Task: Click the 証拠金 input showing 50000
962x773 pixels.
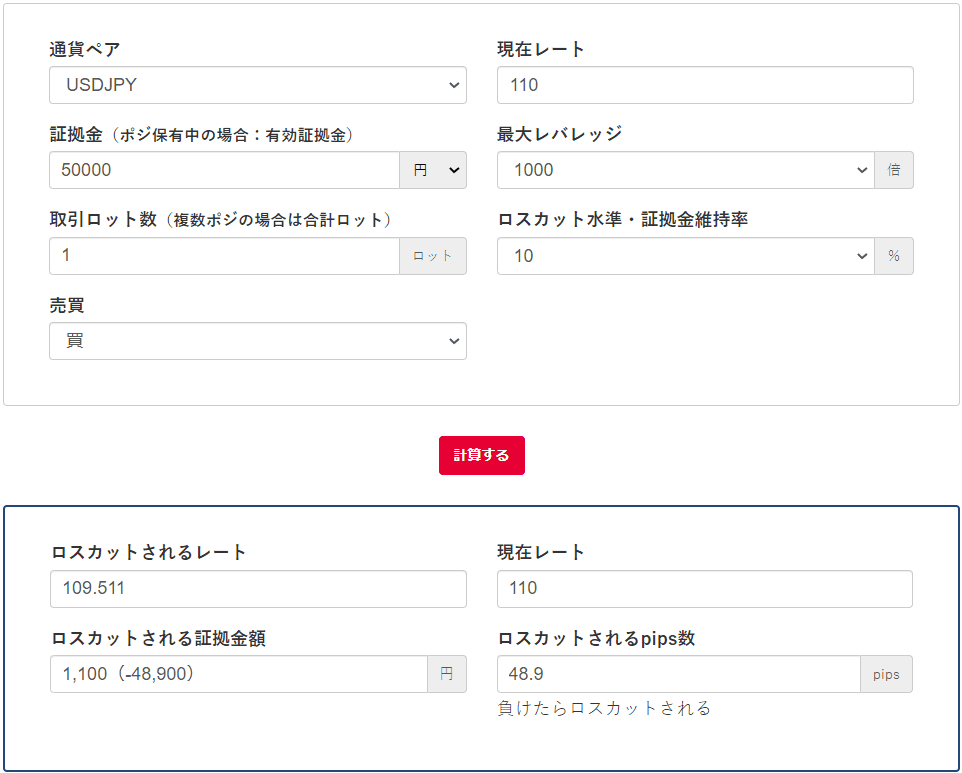Action: pos(224,170)
